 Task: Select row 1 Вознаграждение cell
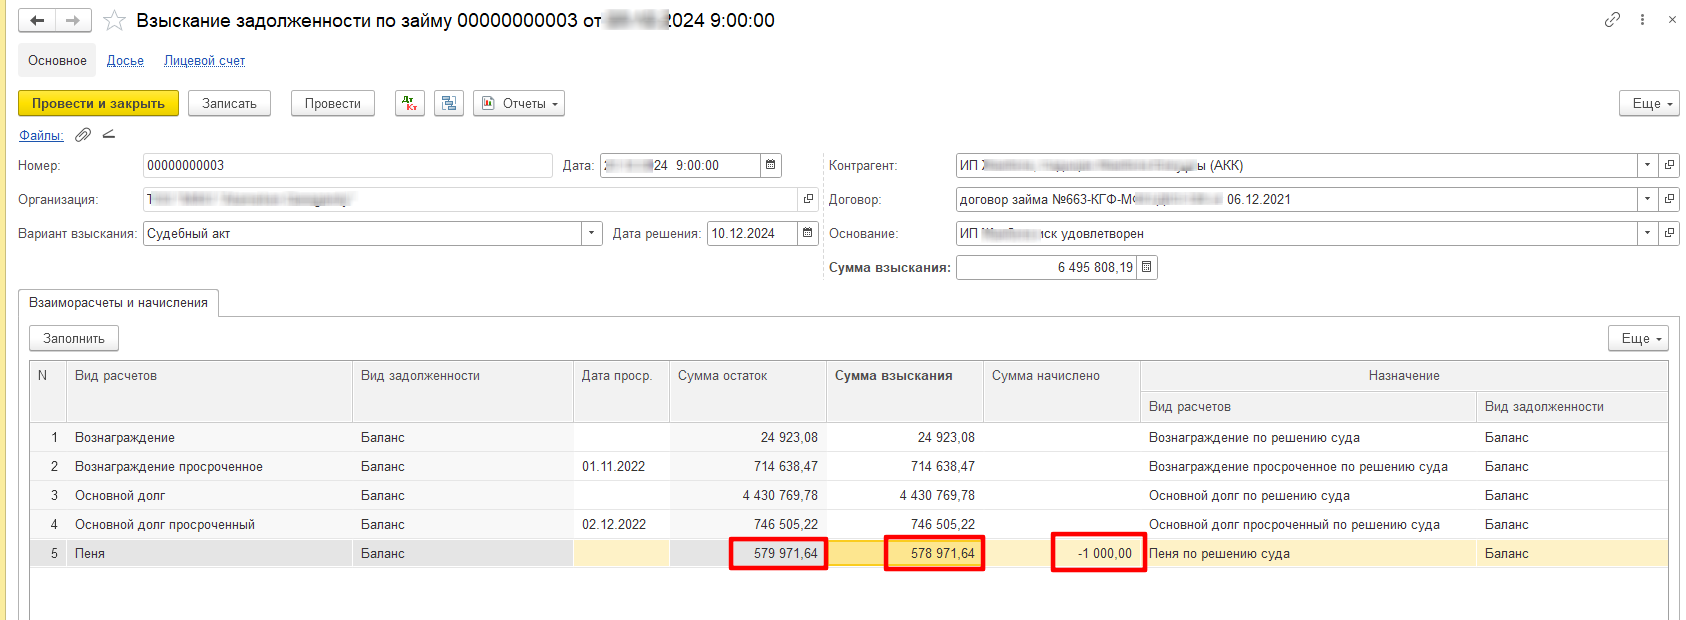tap(209, 437)
